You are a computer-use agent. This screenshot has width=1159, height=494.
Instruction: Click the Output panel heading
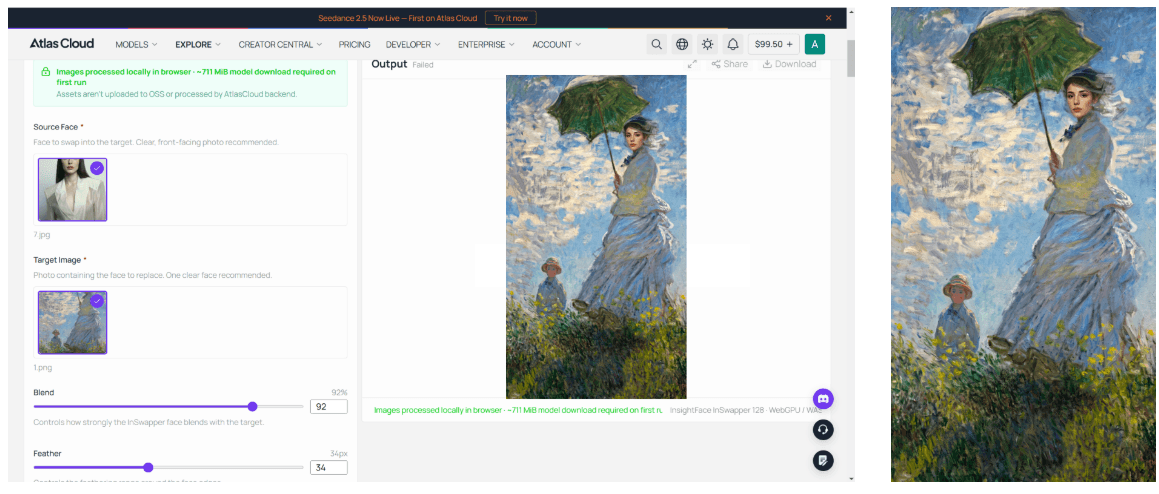(389, 64)
